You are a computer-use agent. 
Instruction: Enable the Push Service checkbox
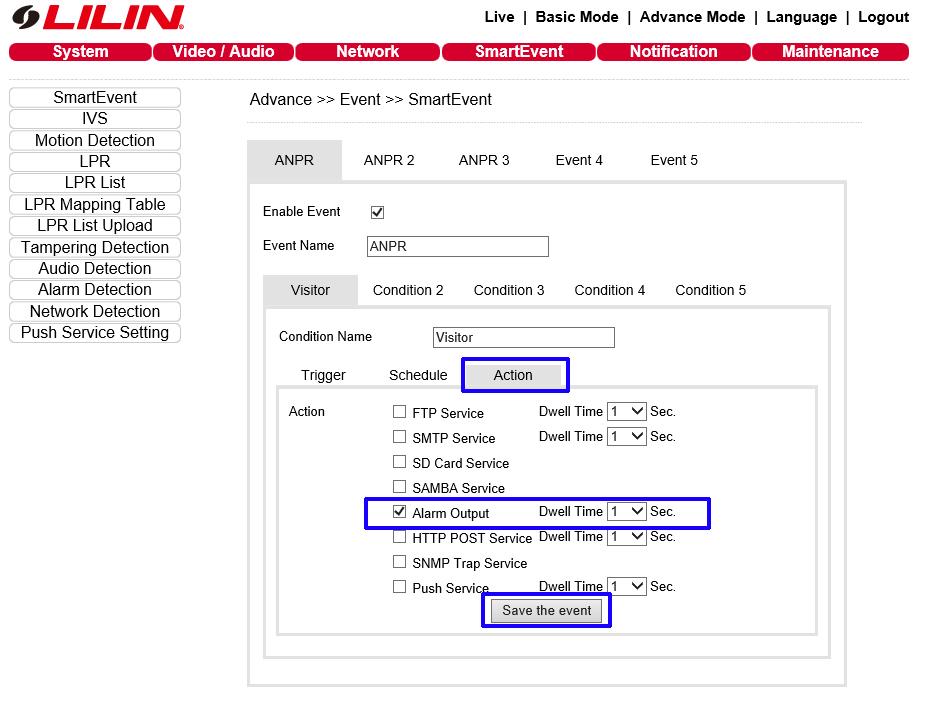click(x=400, y=587)
